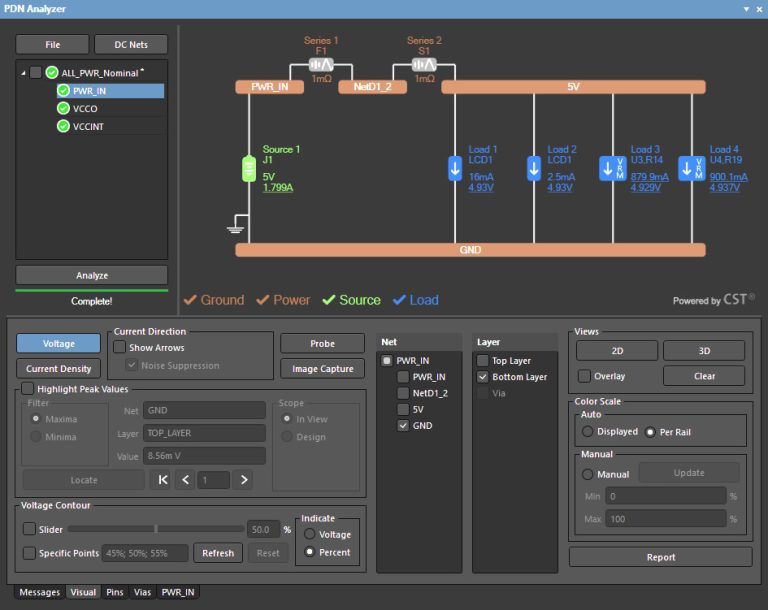
Task: Select the Load 1 LCD1 arrow icon
Action: [x=455, y=168]
